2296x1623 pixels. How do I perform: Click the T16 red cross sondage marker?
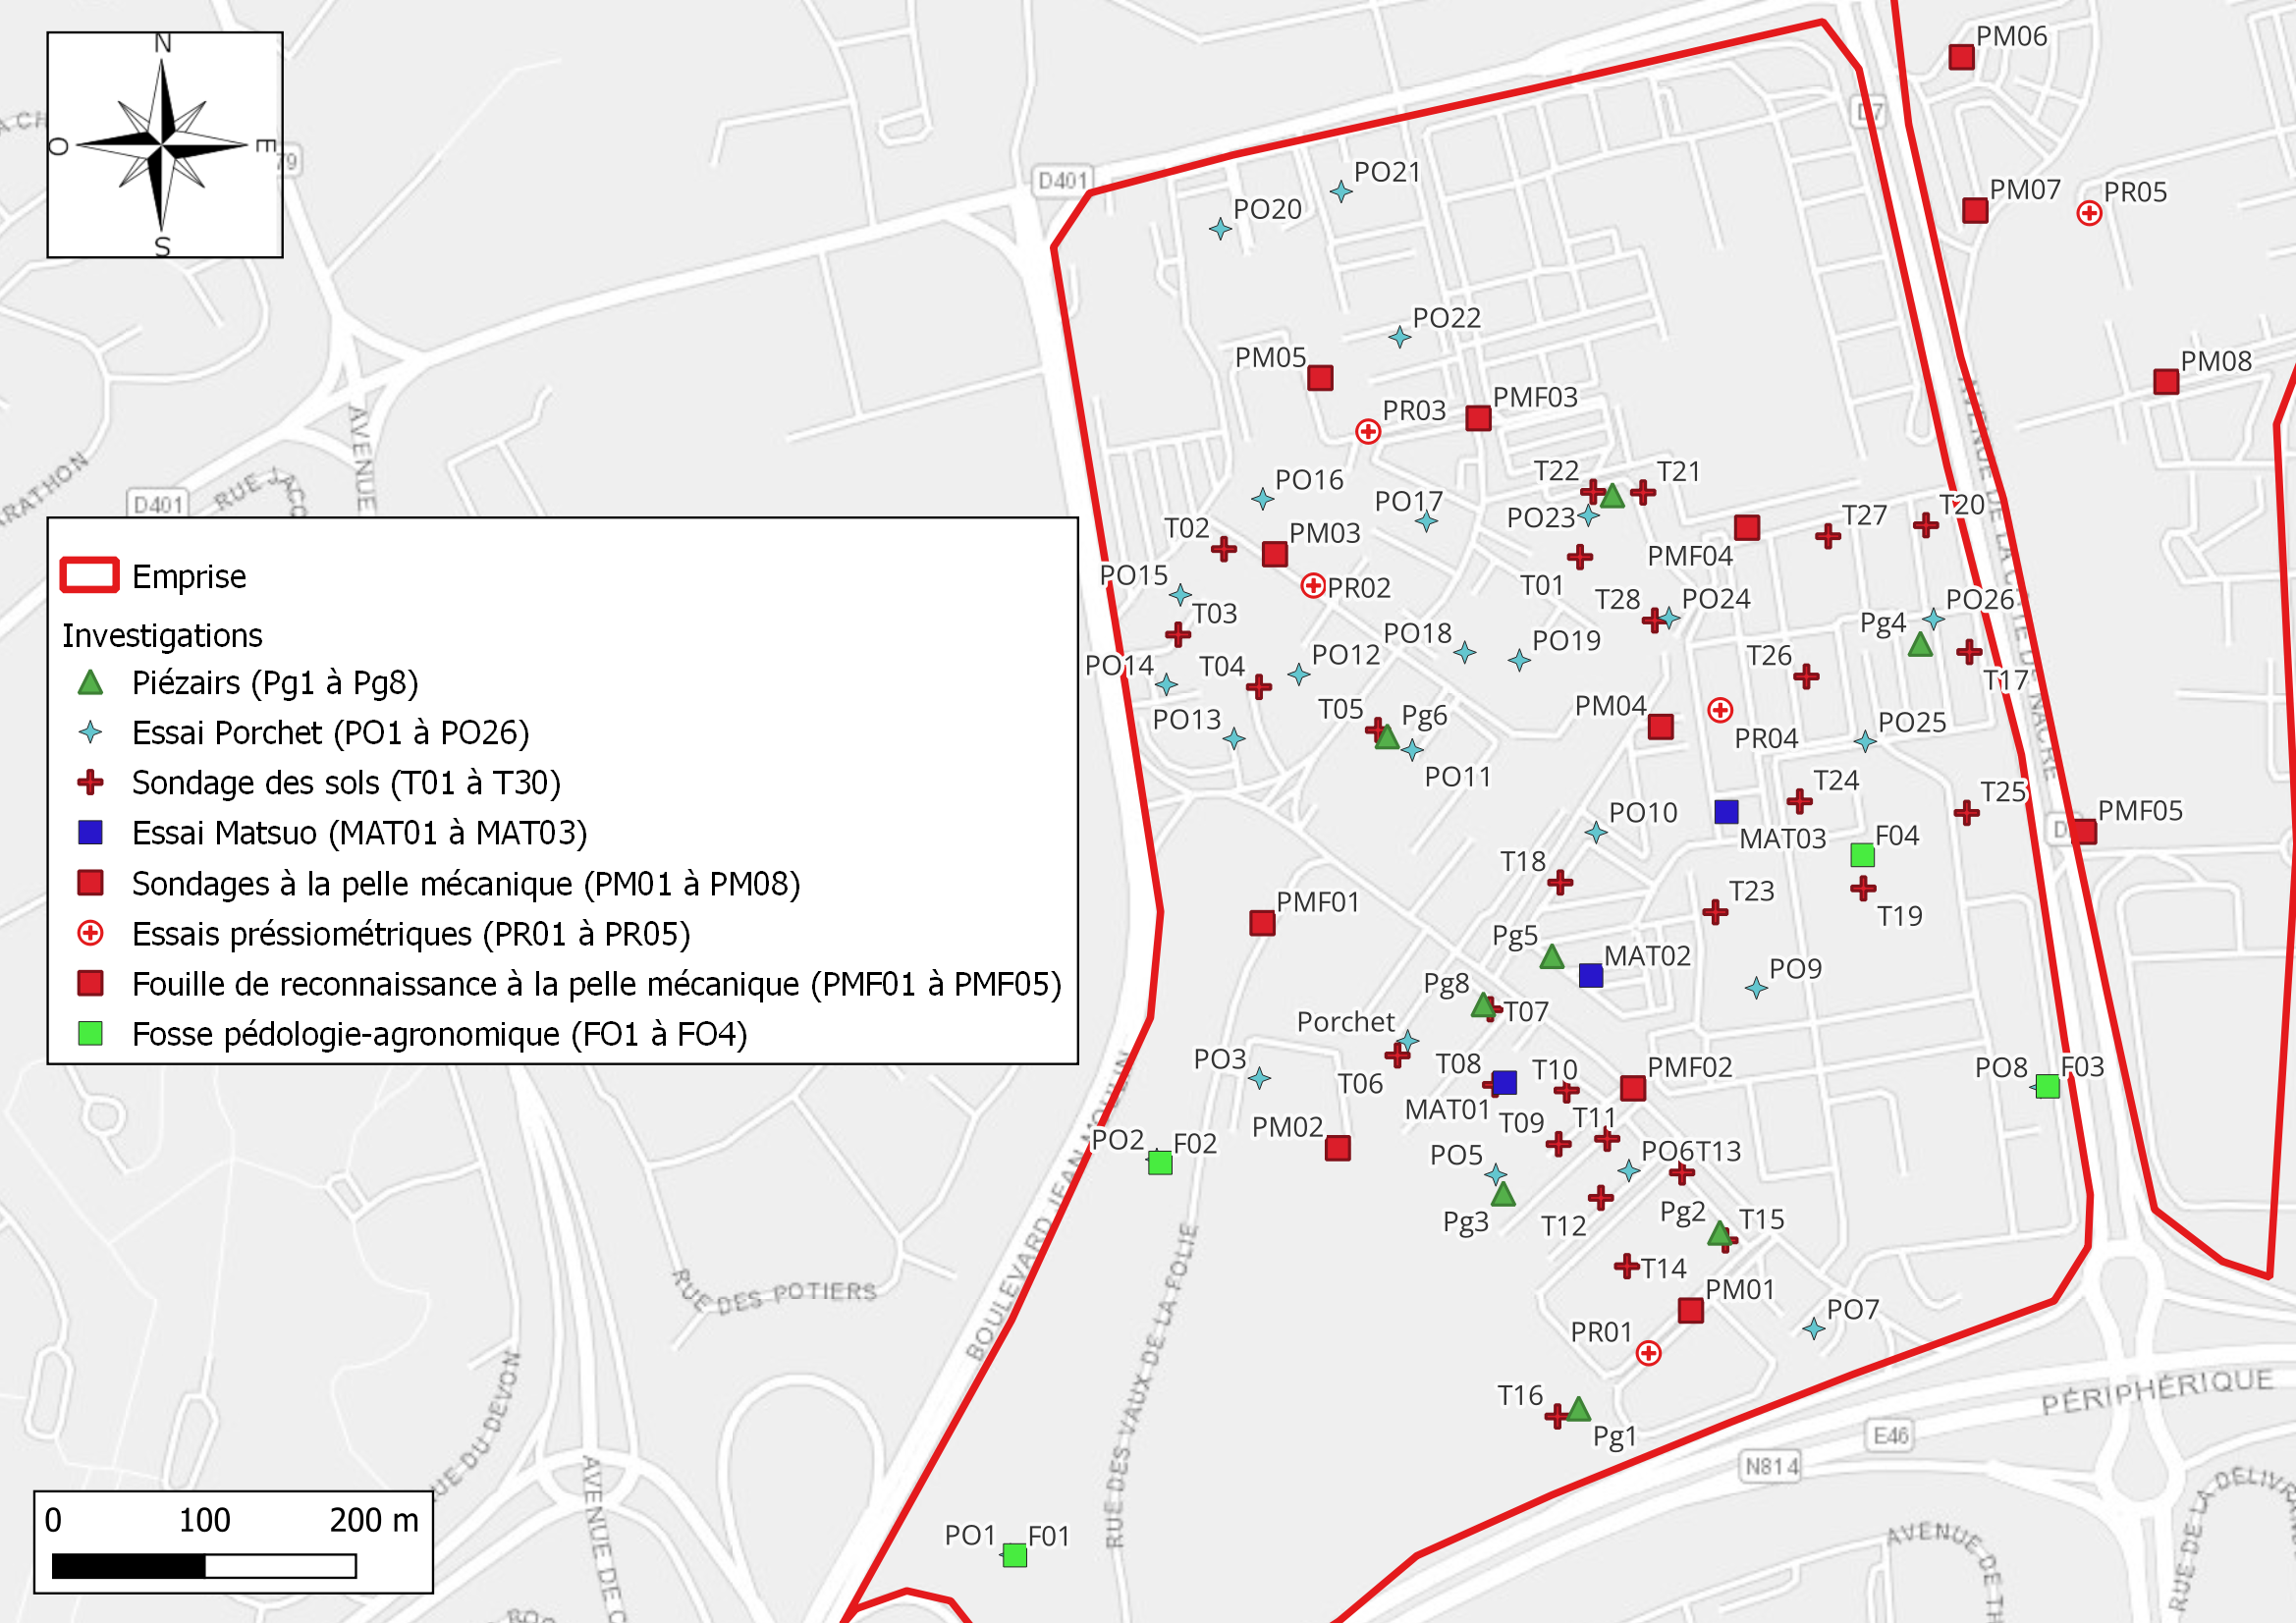[1556, 1416]
